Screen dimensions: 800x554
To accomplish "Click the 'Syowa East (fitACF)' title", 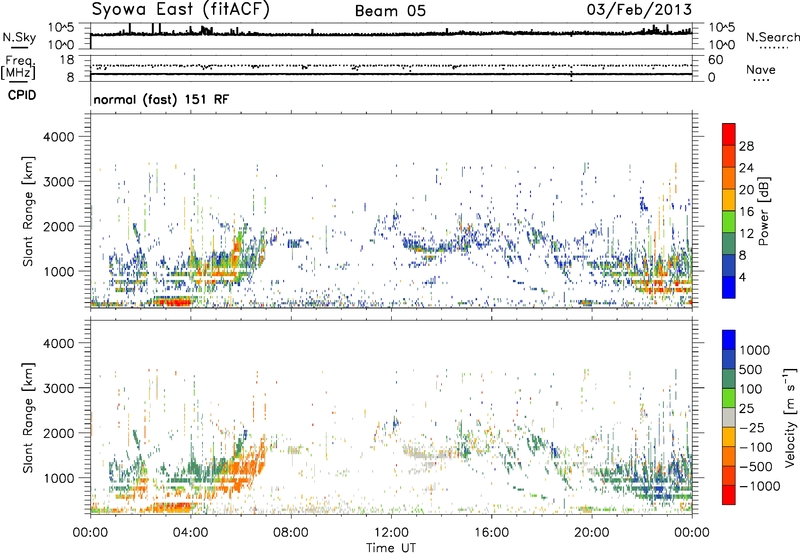I will pos(181,9).
